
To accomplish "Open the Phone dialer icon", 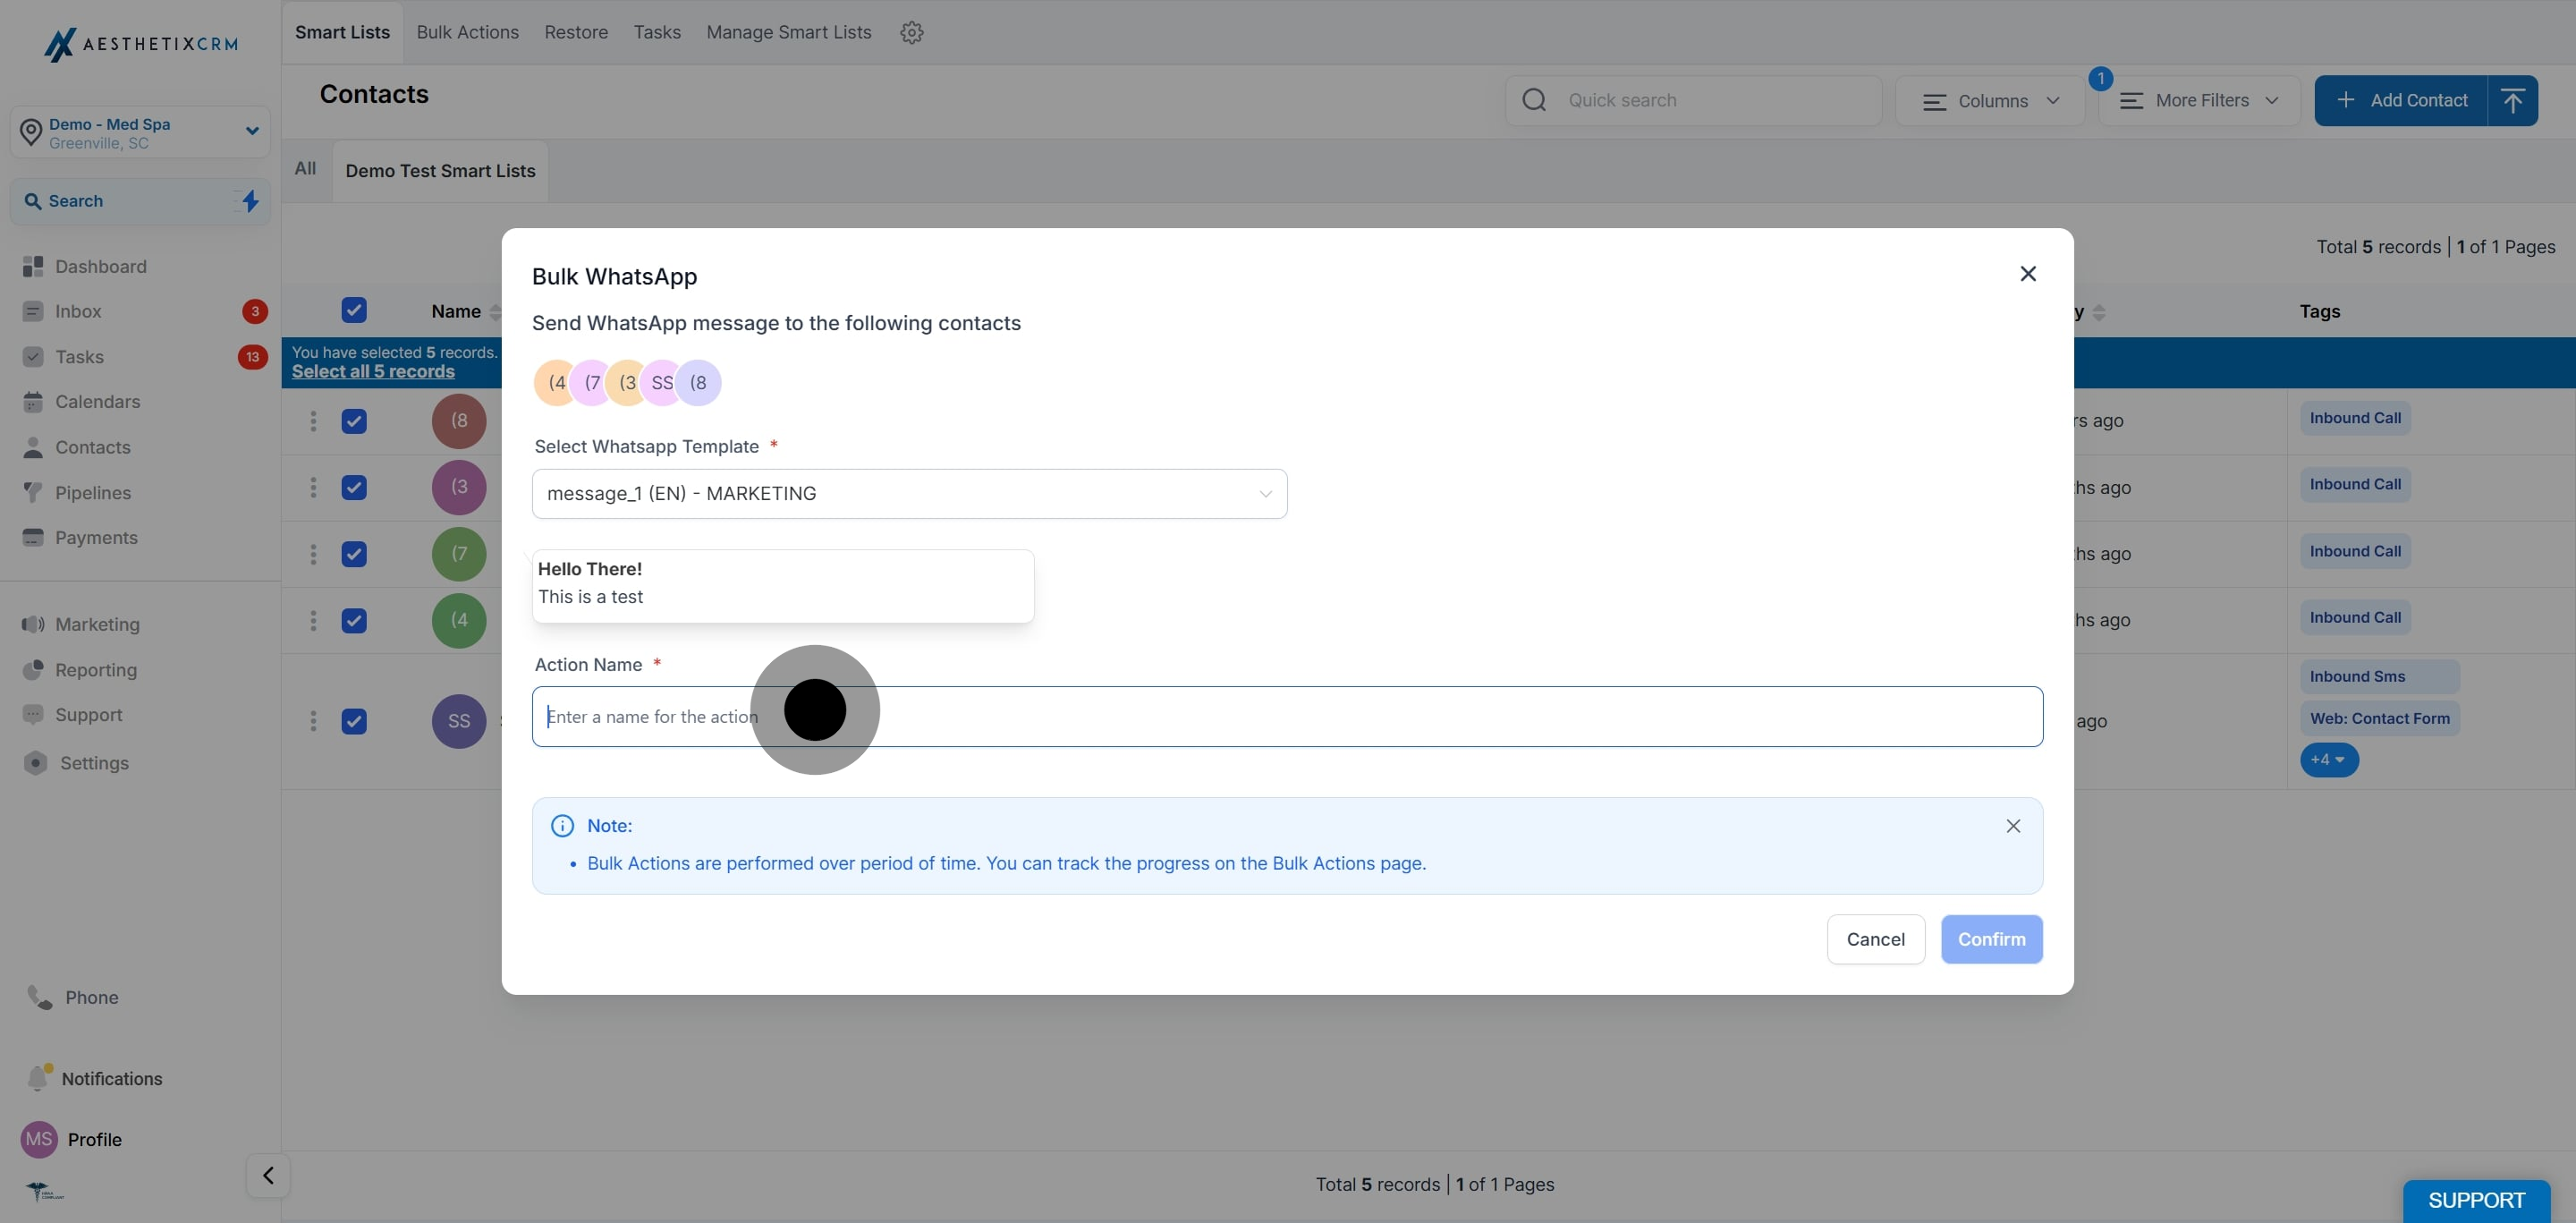I will click(x=40, y=997).
